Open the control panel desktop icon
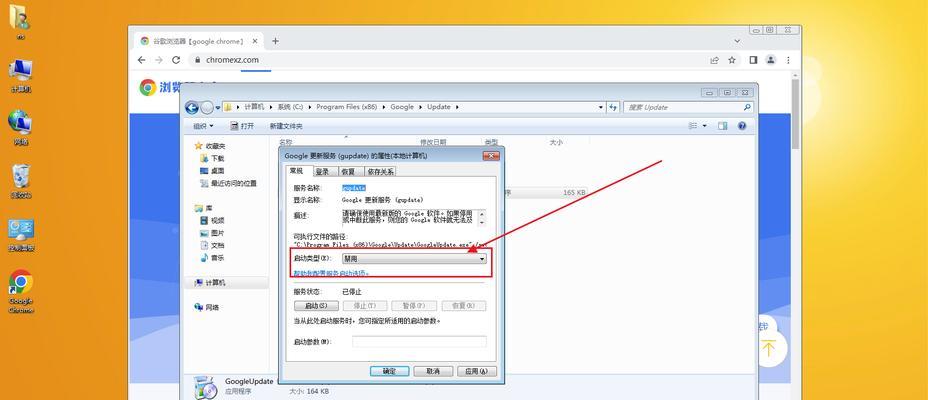The image size is (928, 400). [x=21, y=235]
